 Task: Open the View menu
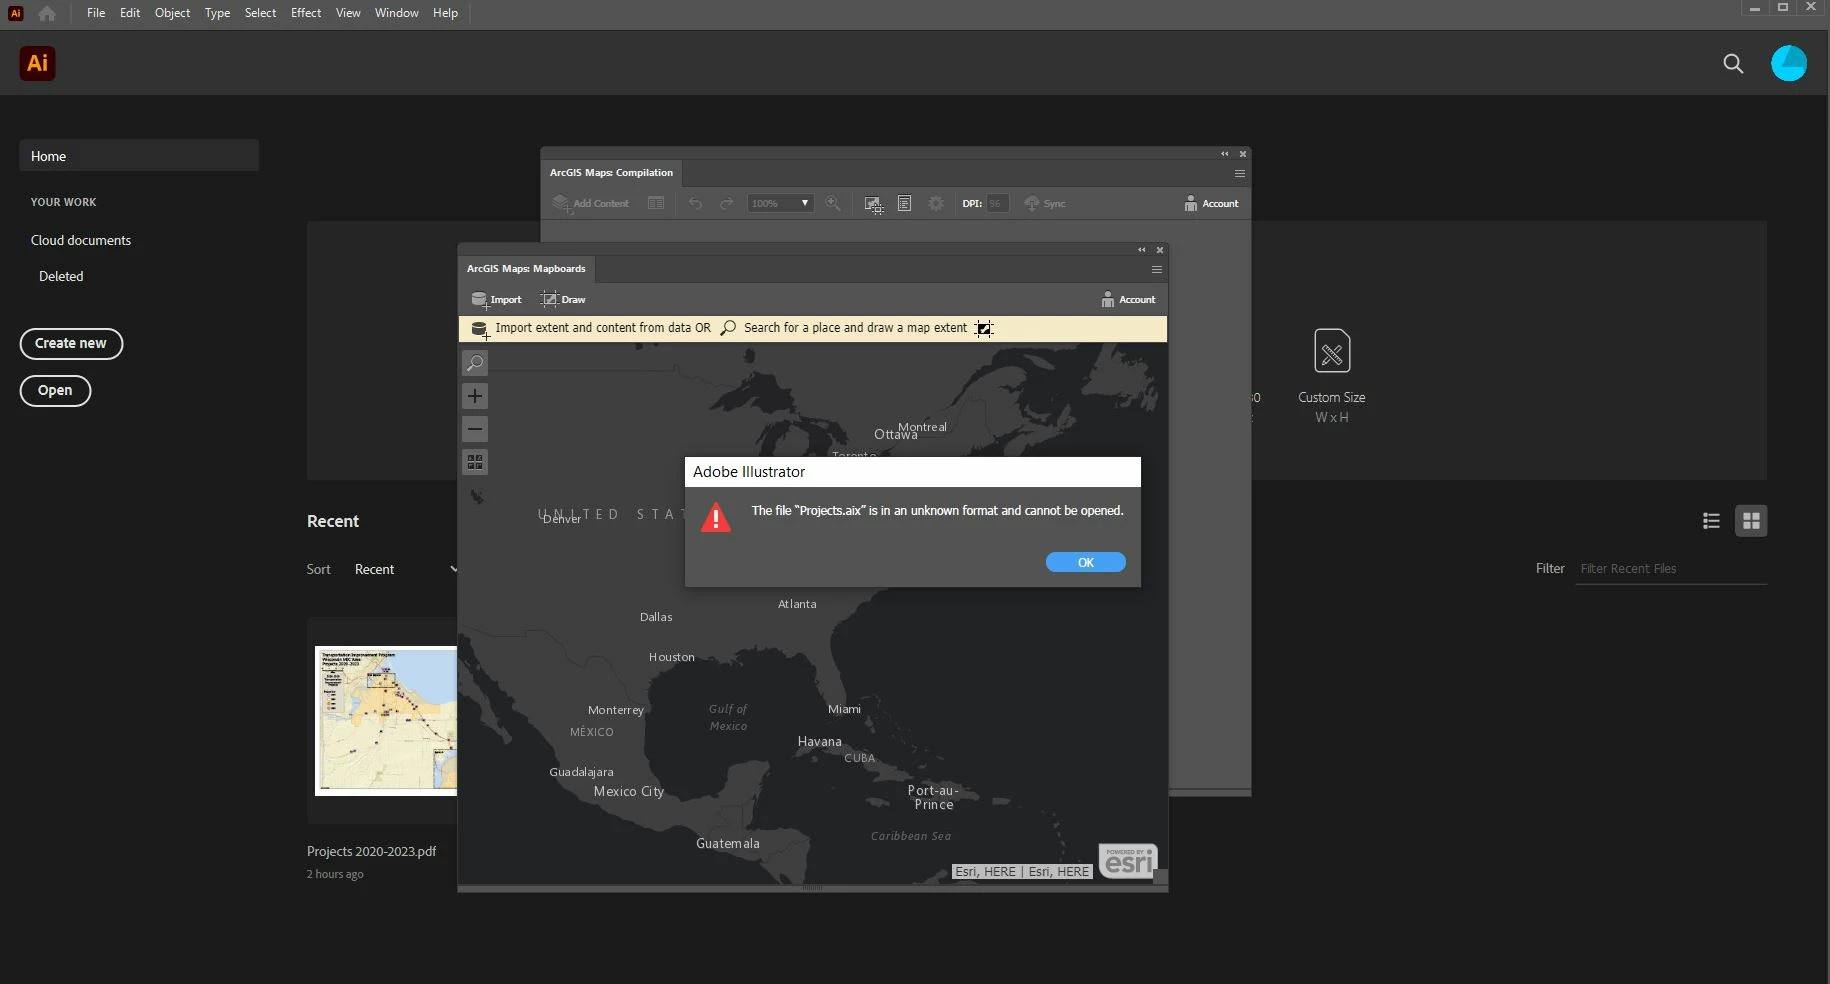pyautogui.click(x=348, y=13)
